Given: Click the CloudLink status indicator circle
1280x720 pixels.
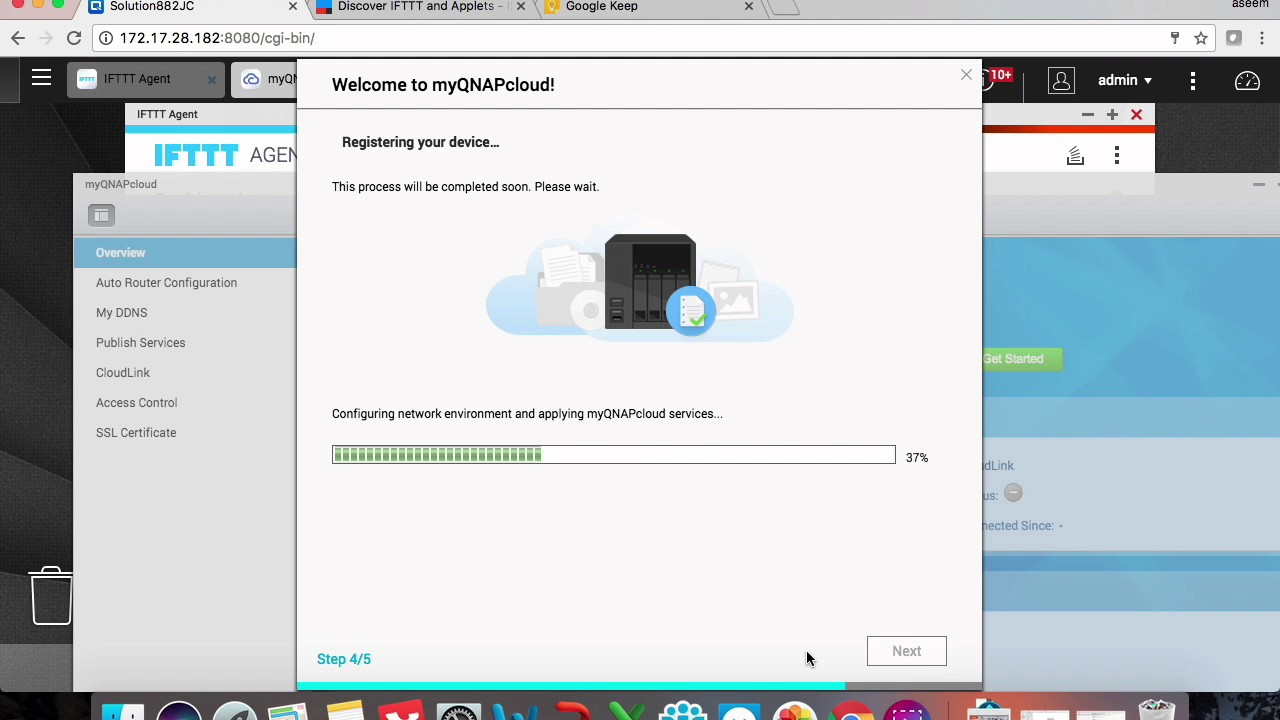Looking at the screenshot, I should coord(1013,493).
